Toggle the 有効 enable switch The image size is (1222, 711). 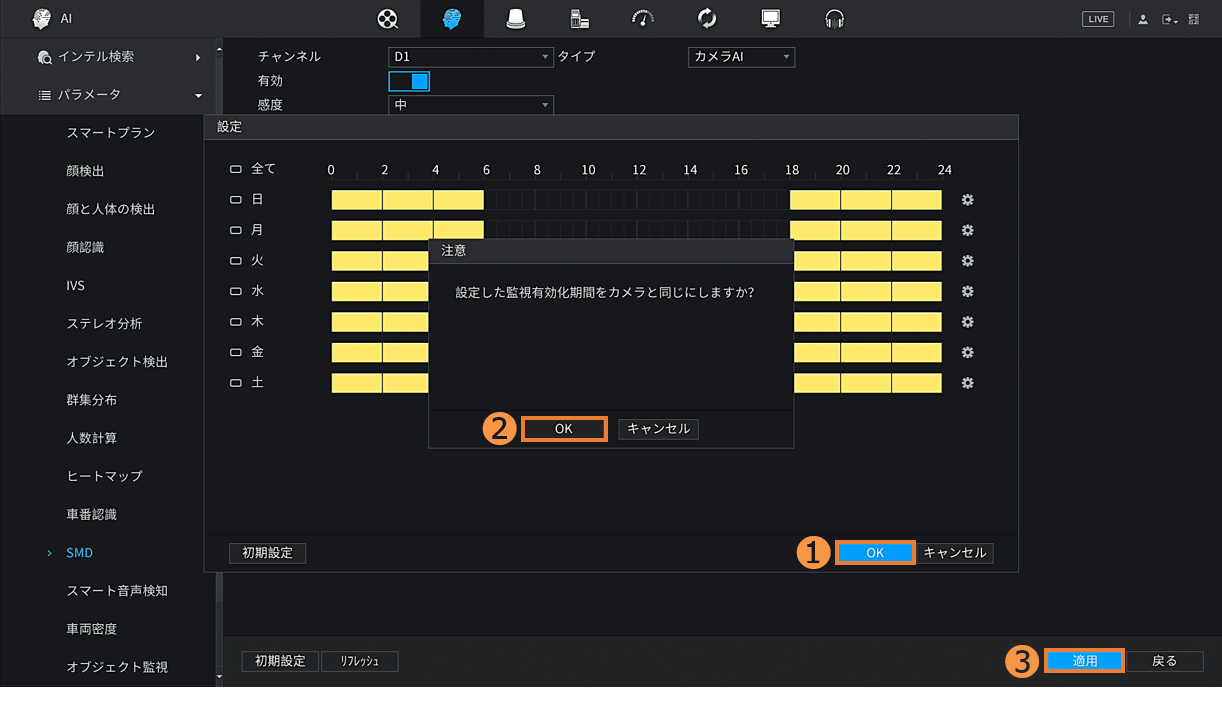(x=409, y=81)
